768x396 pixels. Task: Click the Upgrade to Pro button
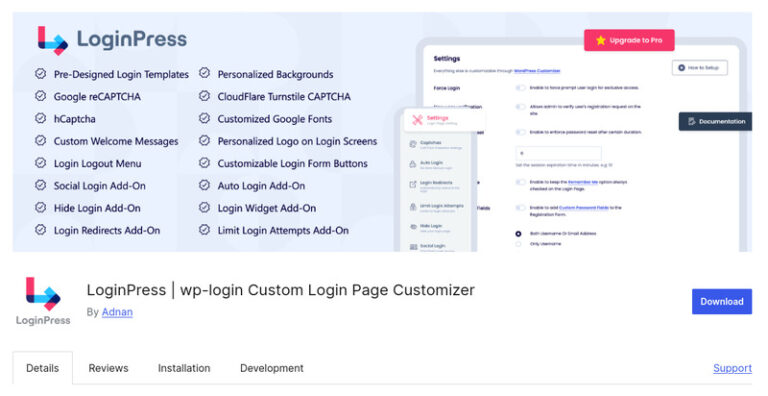(629, 40)
